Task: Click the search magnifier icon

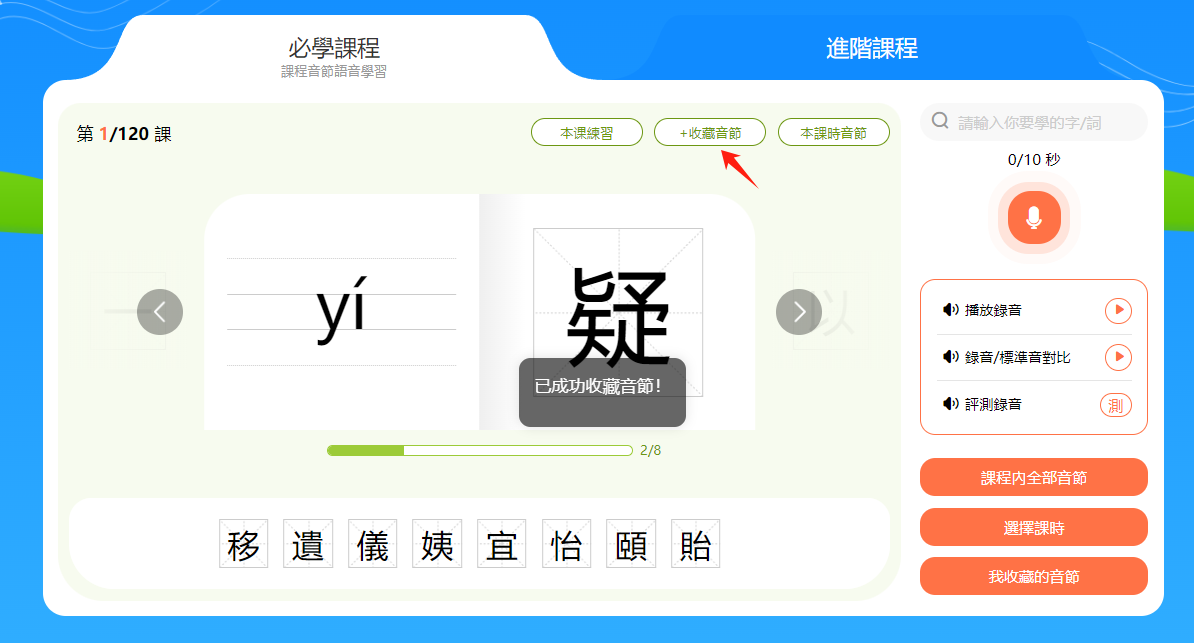Action: [x=940, y=122]
